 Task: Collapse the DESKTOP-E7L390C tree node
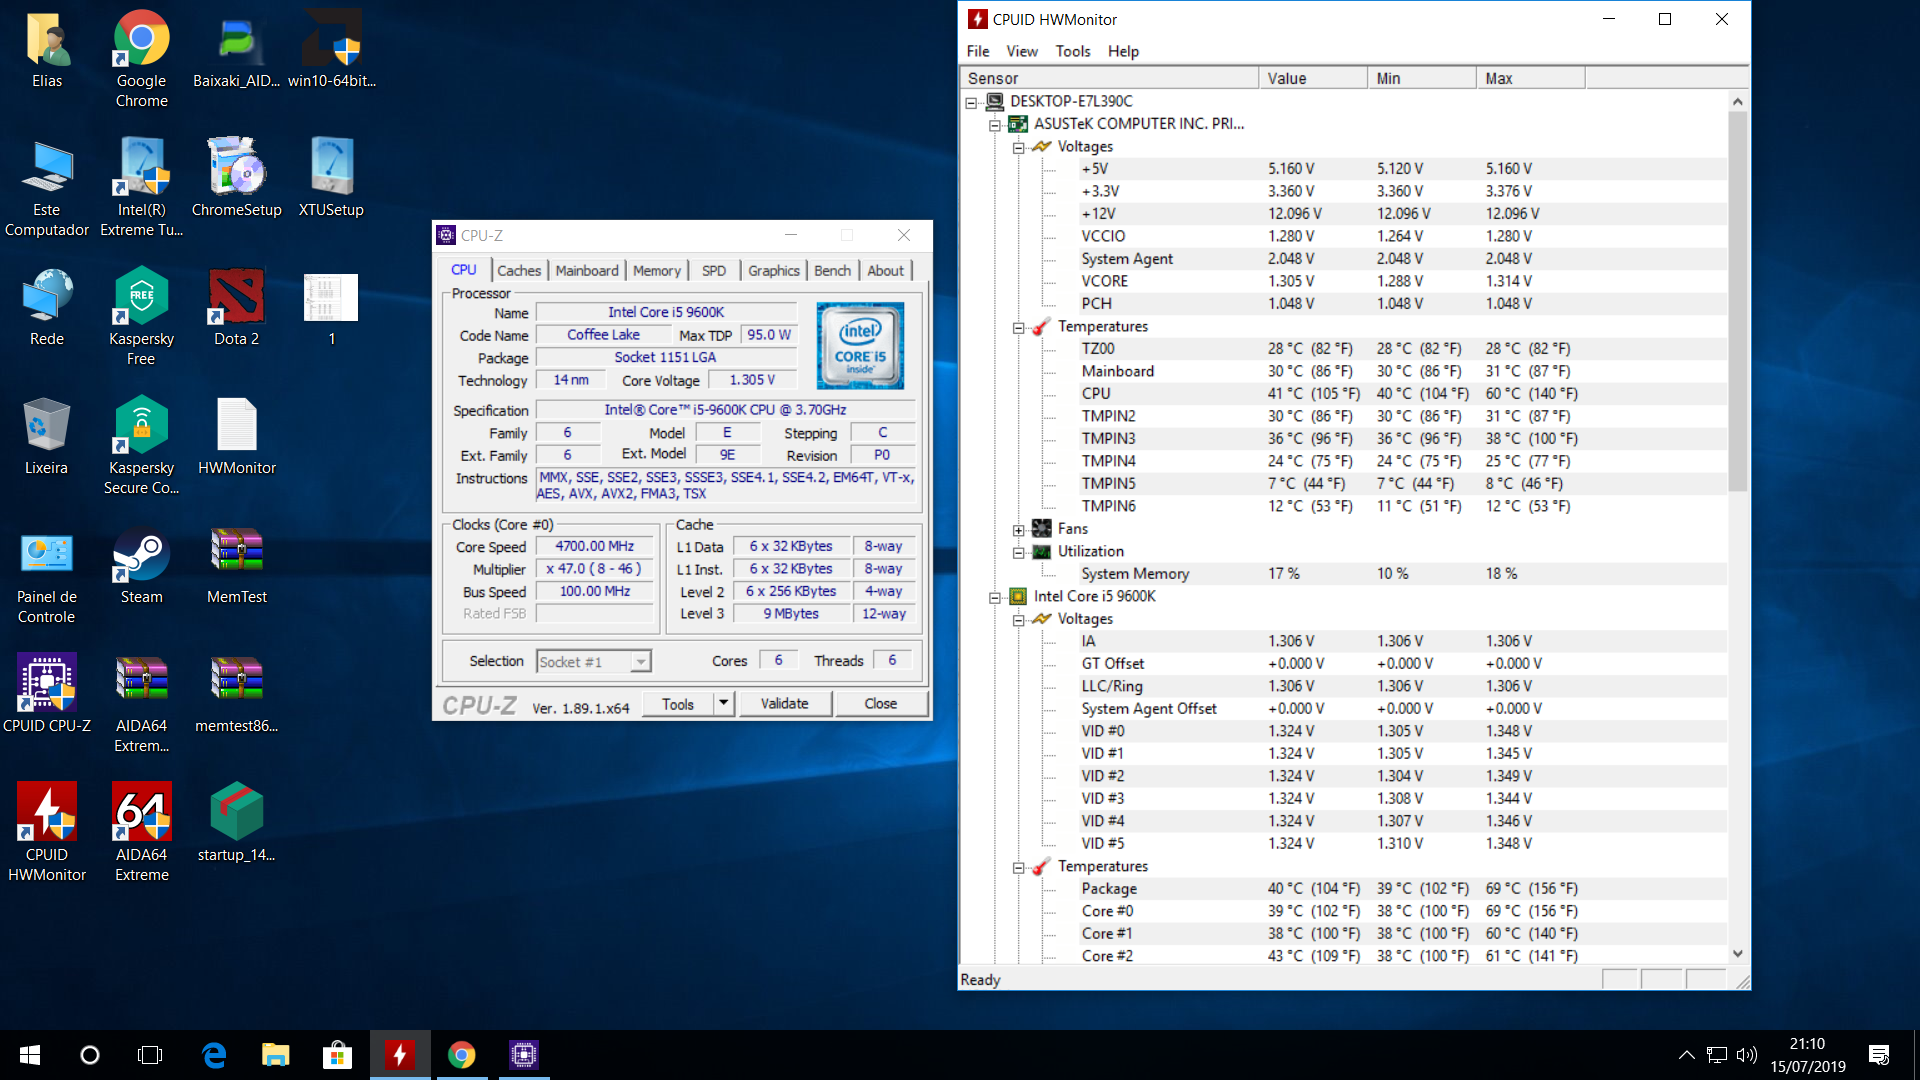click(971, 102)
